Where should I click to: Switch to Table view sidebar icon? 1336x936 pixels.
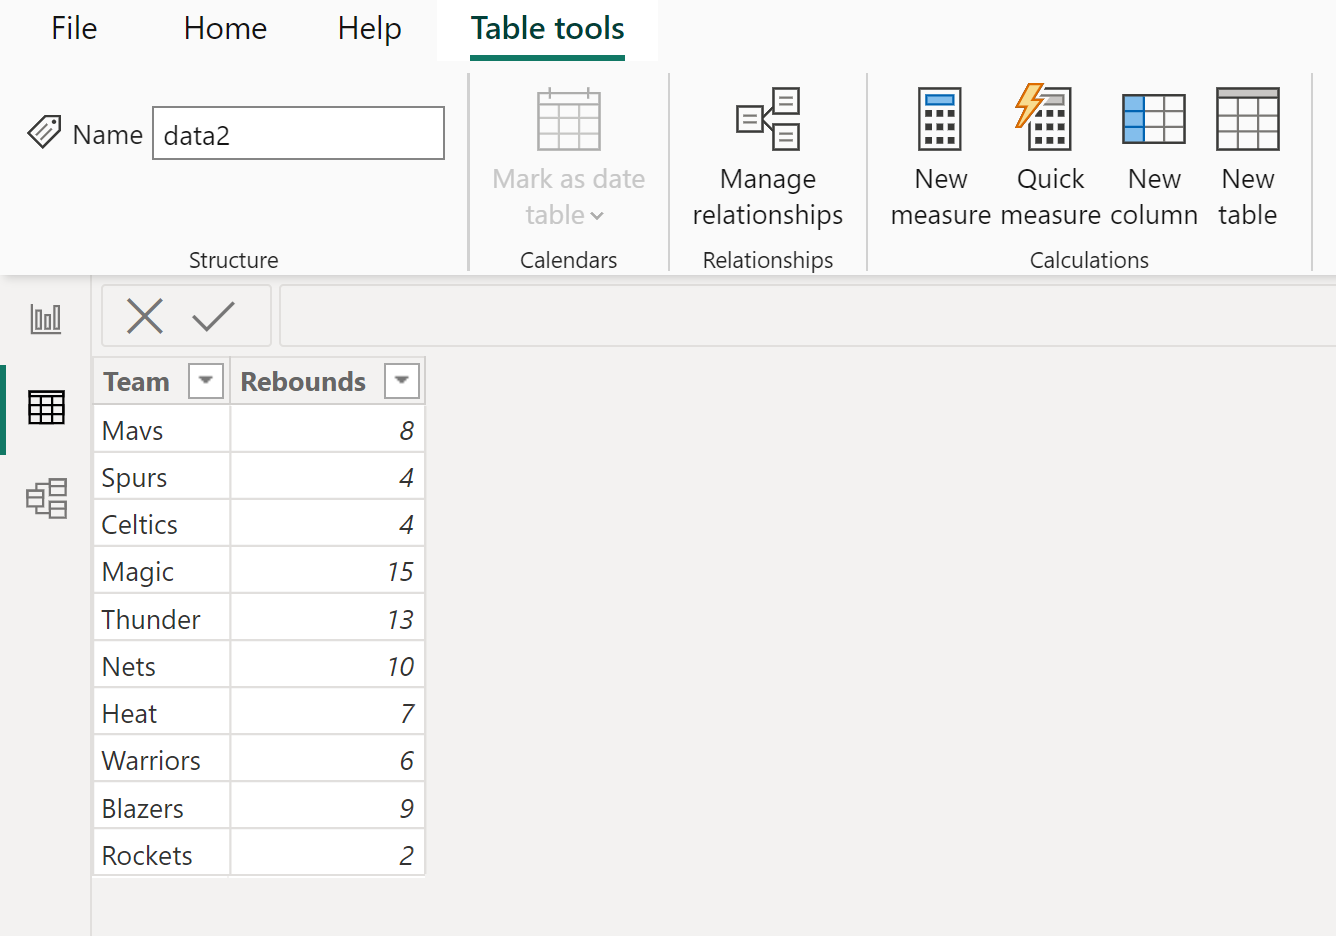(x=46, y=408)
